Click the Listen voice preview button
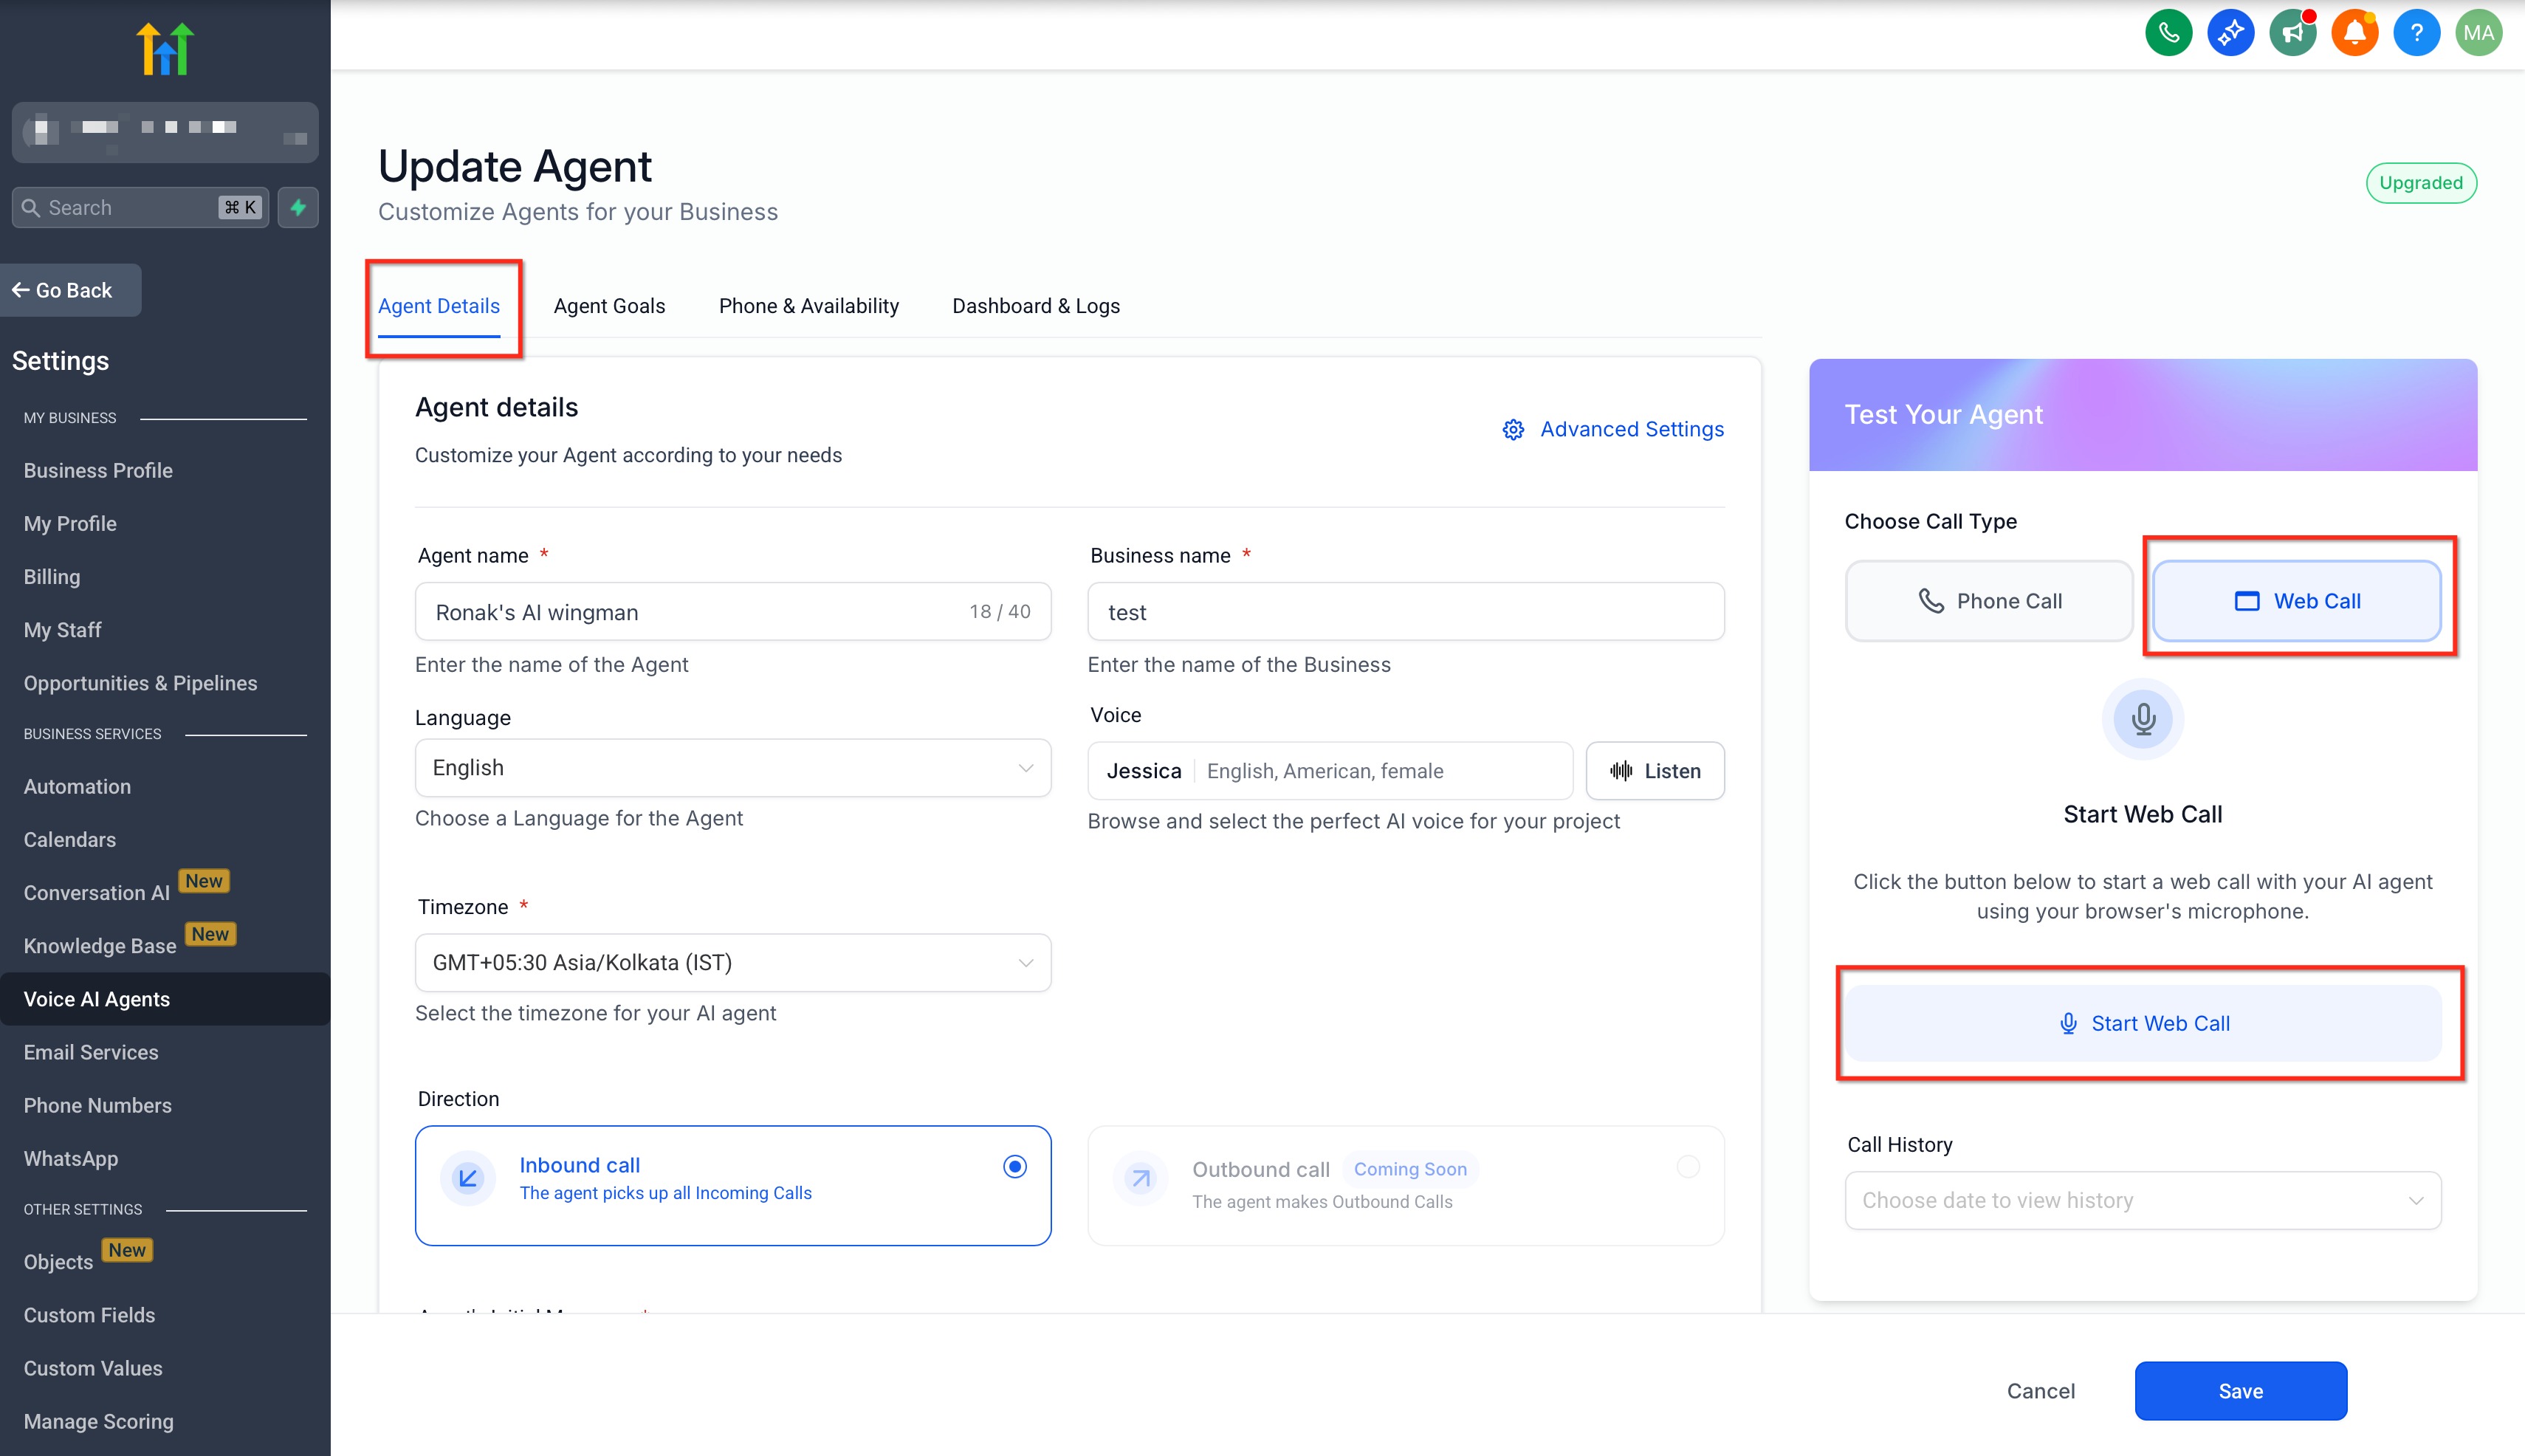The width and height of the screenshot is (2525, 1456). click(x=1655, y=771)
